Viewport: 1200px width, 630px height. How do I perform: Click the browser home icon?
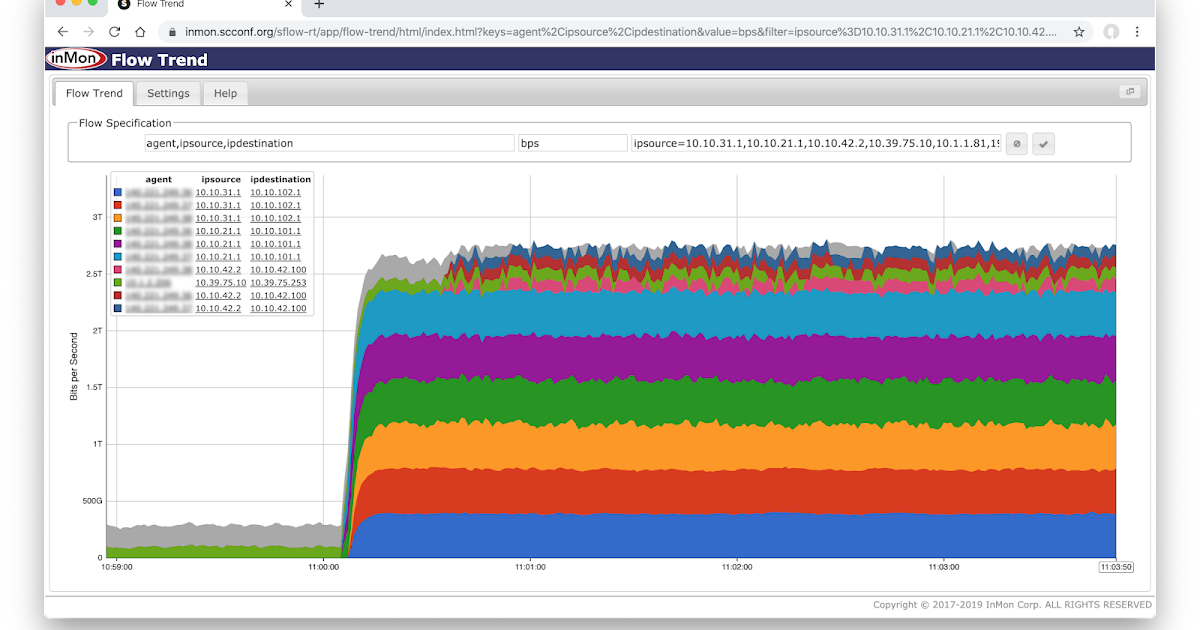(x=139, y=31)
